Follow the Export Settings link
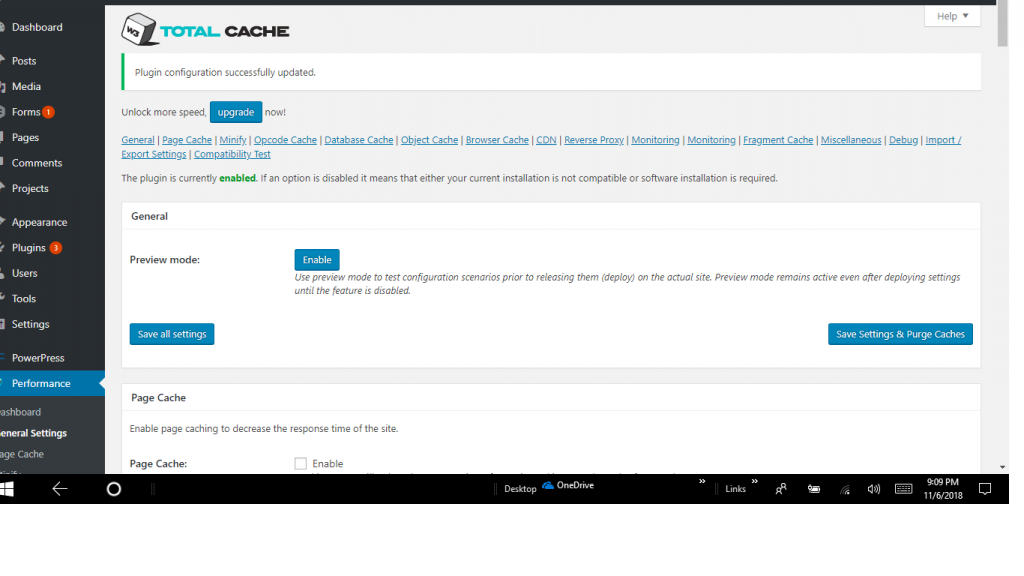This screenshot has height=576, width=1024. point(153,154)
